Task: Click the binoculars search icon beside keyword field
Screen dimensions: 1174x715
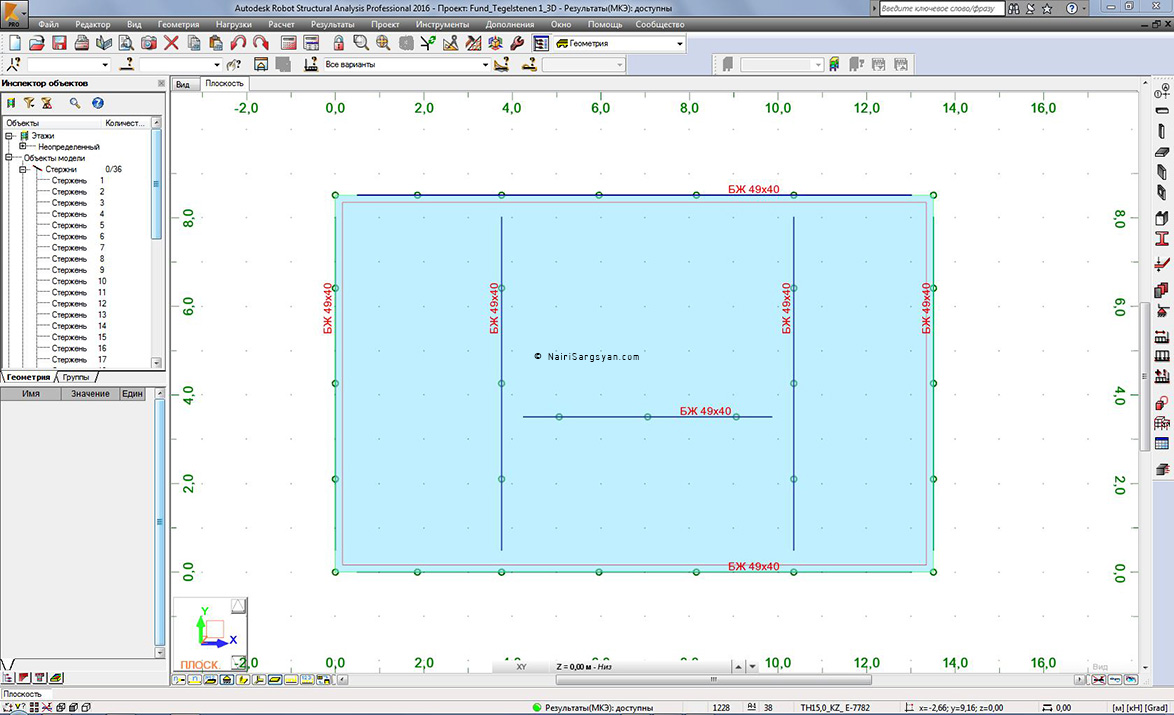Action: [1014, 8]
